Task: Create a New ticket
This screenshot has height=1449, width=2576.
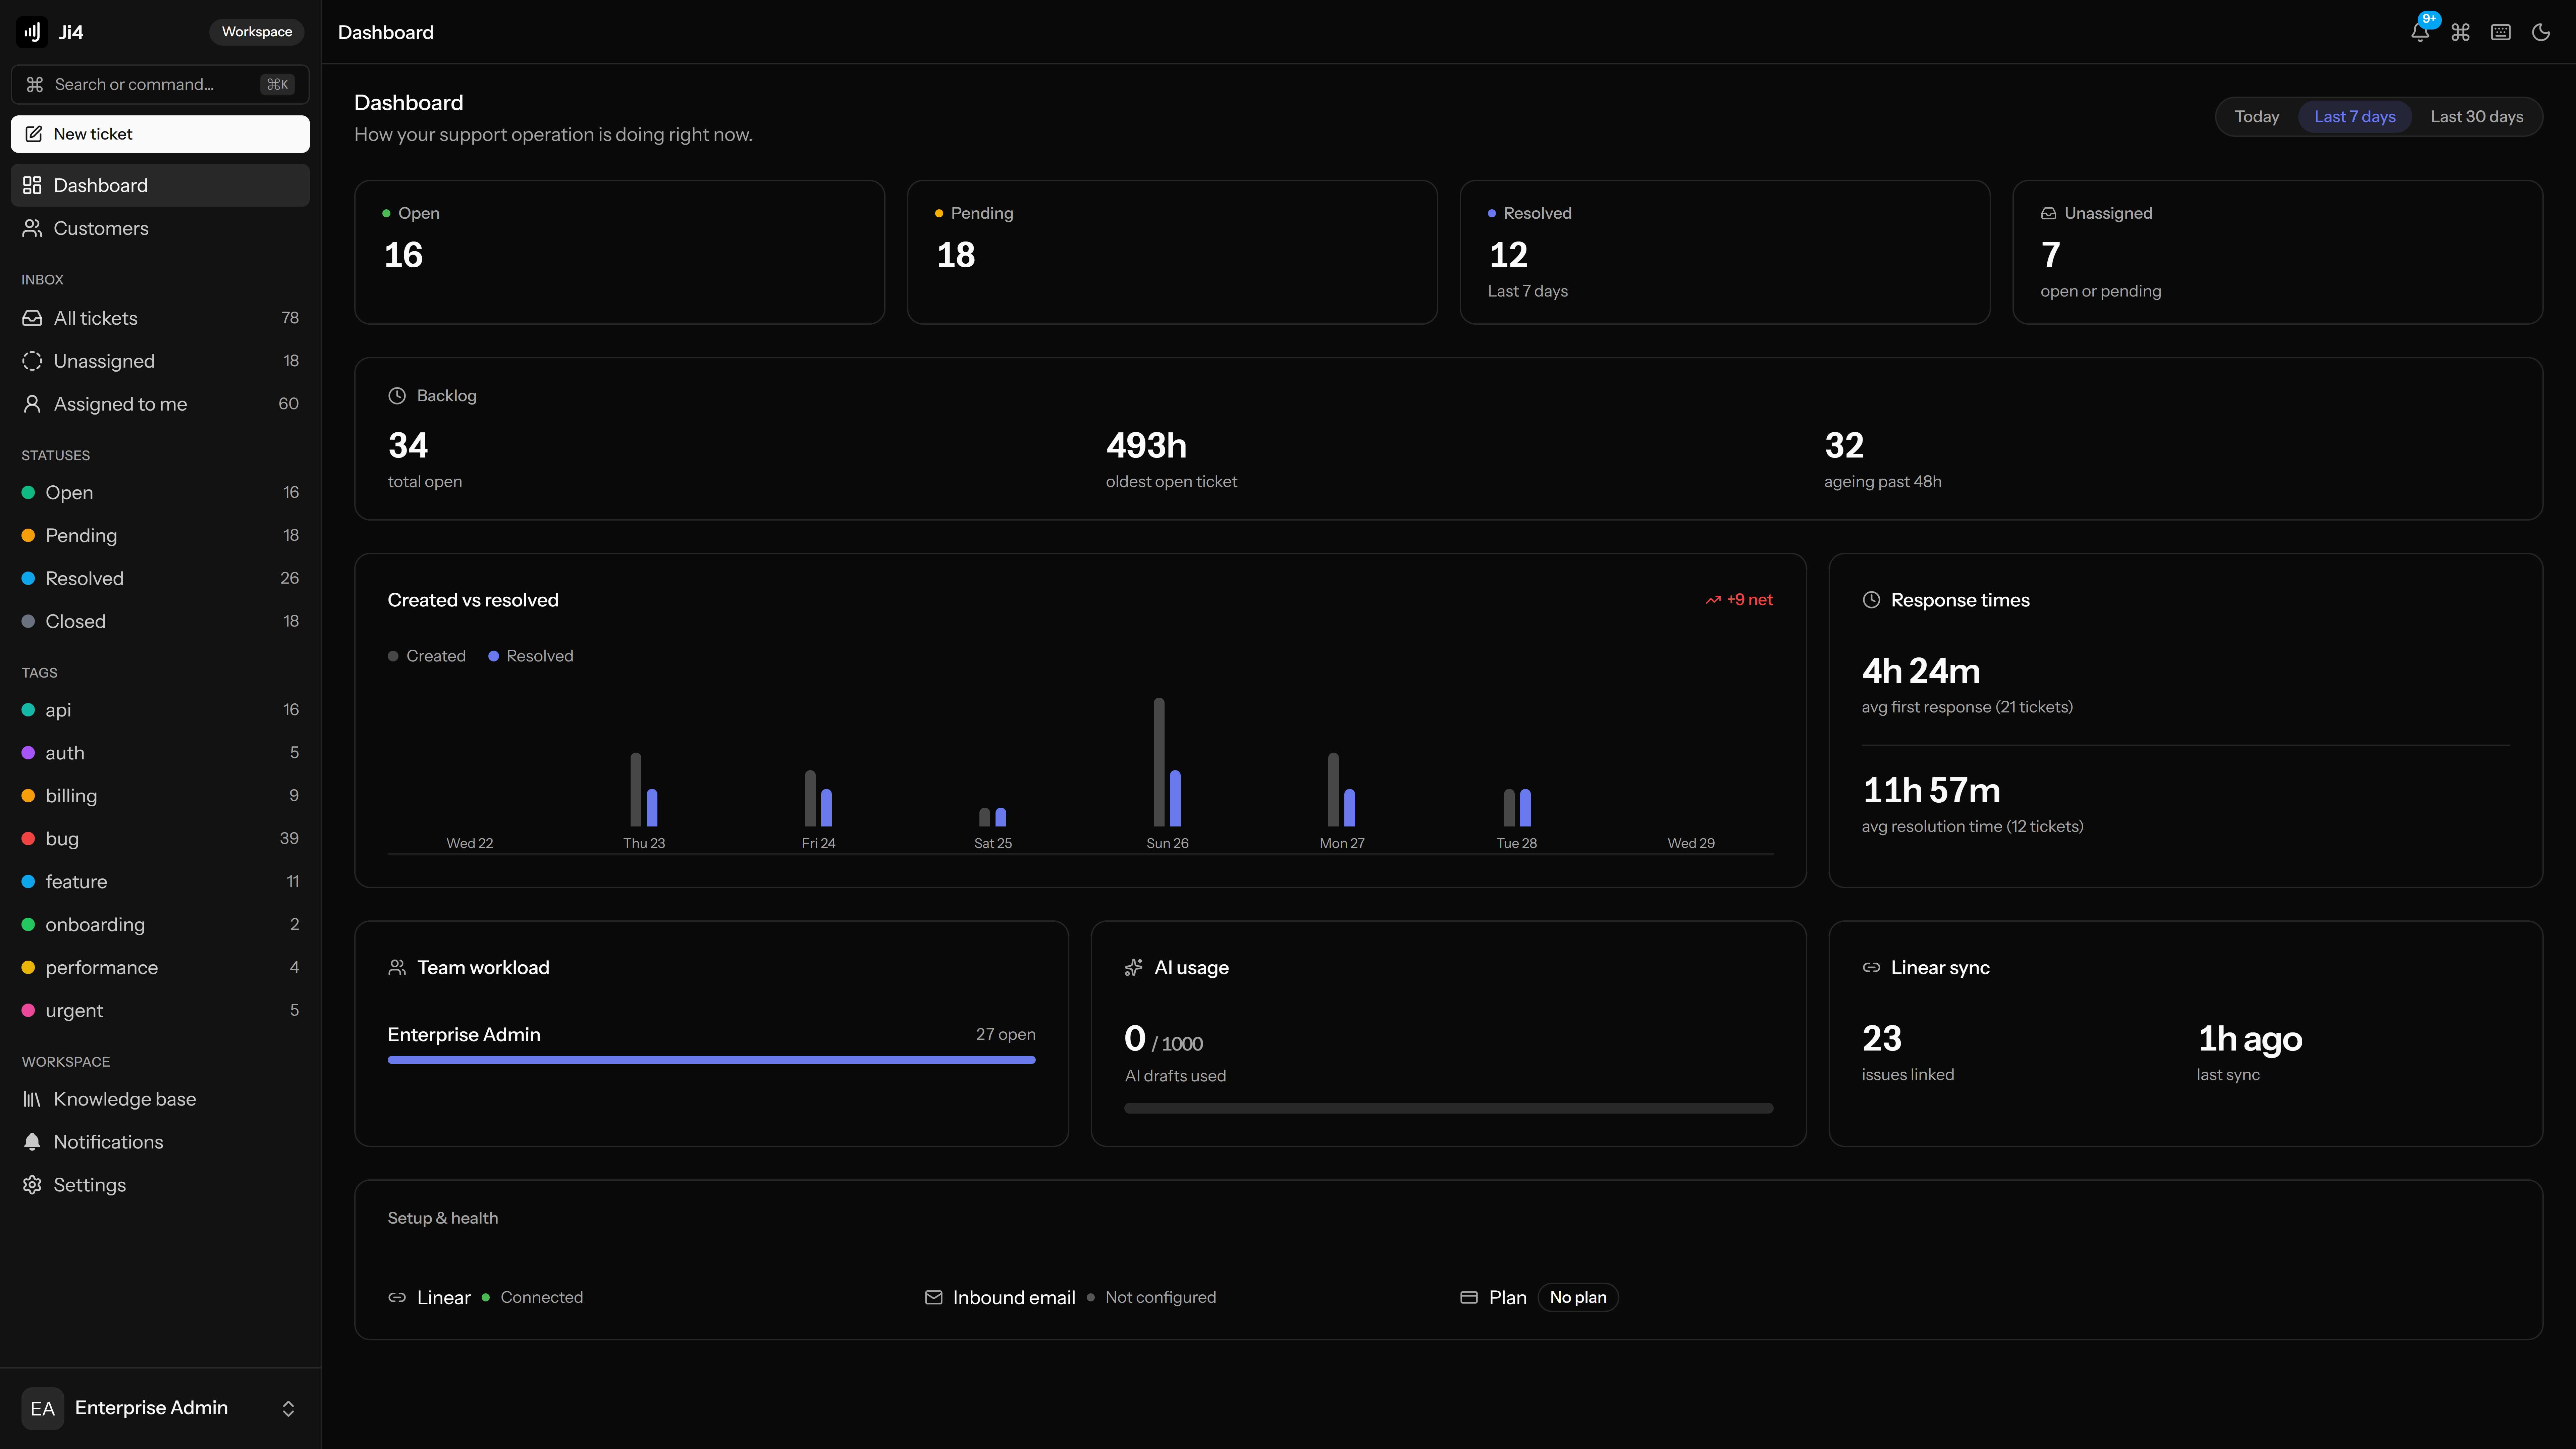Action: coord(160,134)
